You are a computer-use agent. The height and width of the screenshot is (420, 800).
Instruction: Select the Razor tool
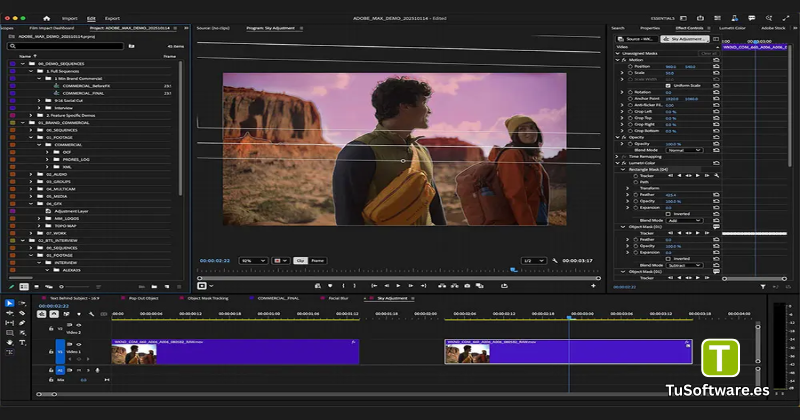(x=22, y=313)
